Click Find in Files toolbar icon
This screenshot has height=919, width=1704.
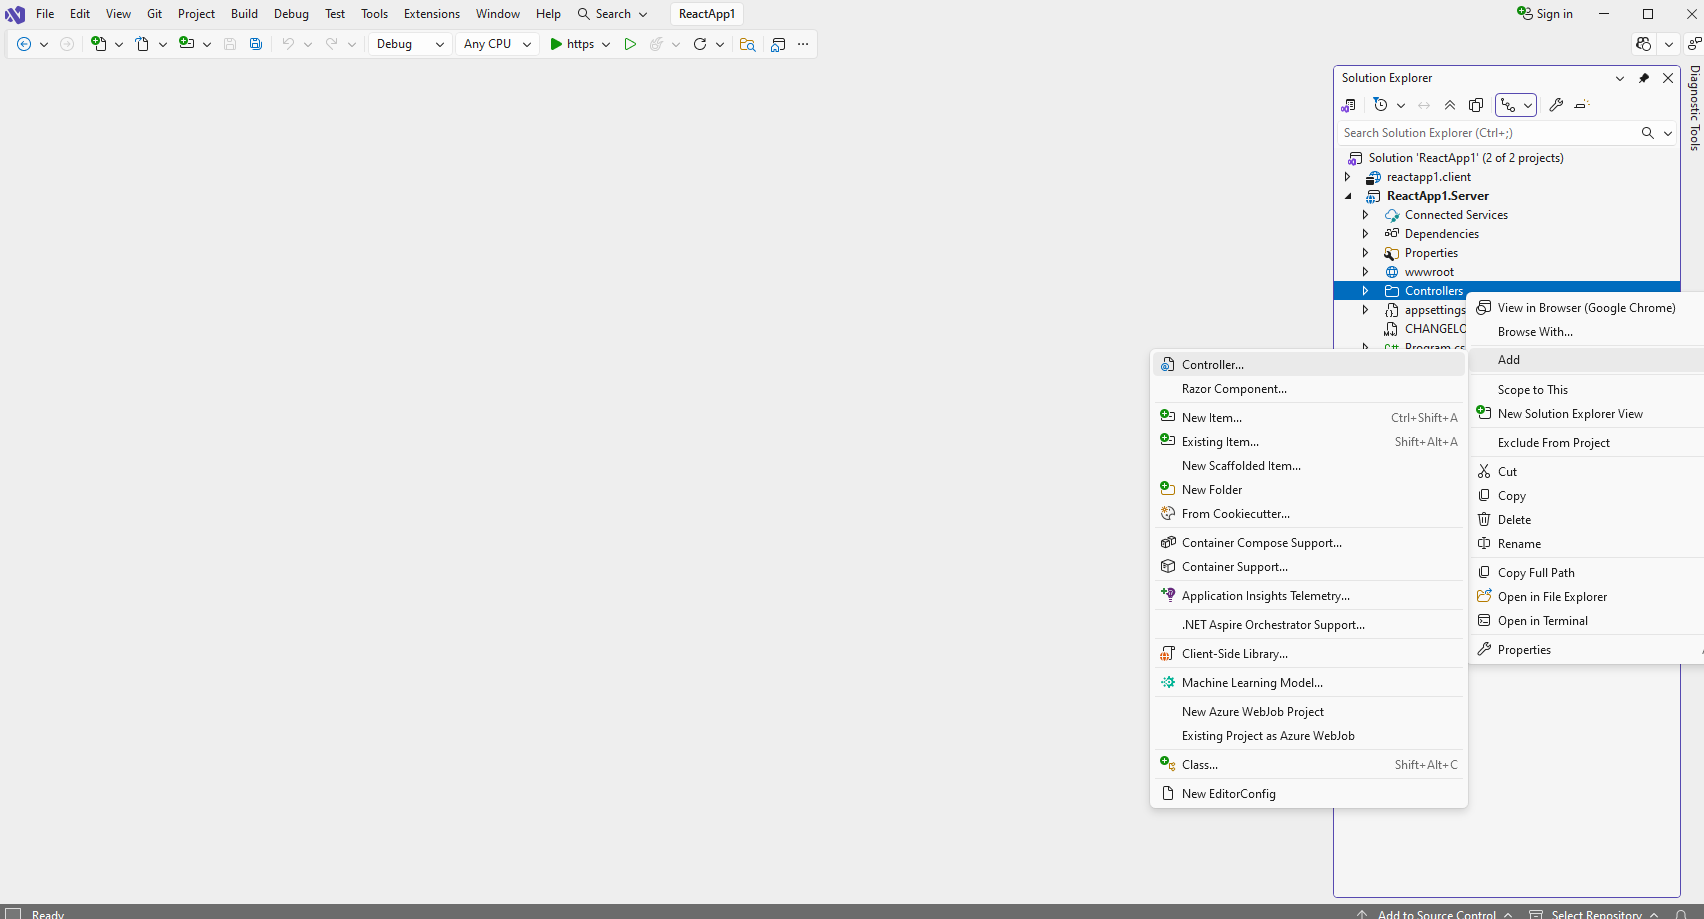[x=747, y=44]
